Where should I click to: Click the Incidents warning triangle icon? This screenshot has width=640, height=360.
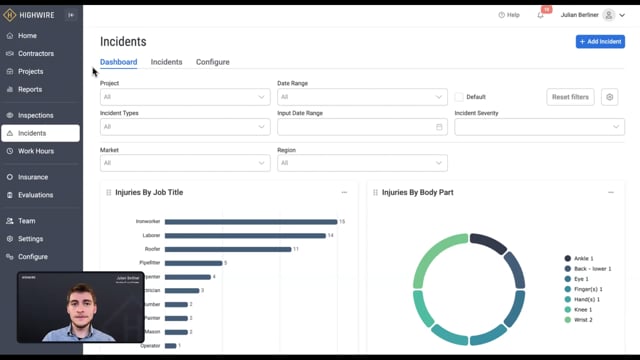(10, 133)
